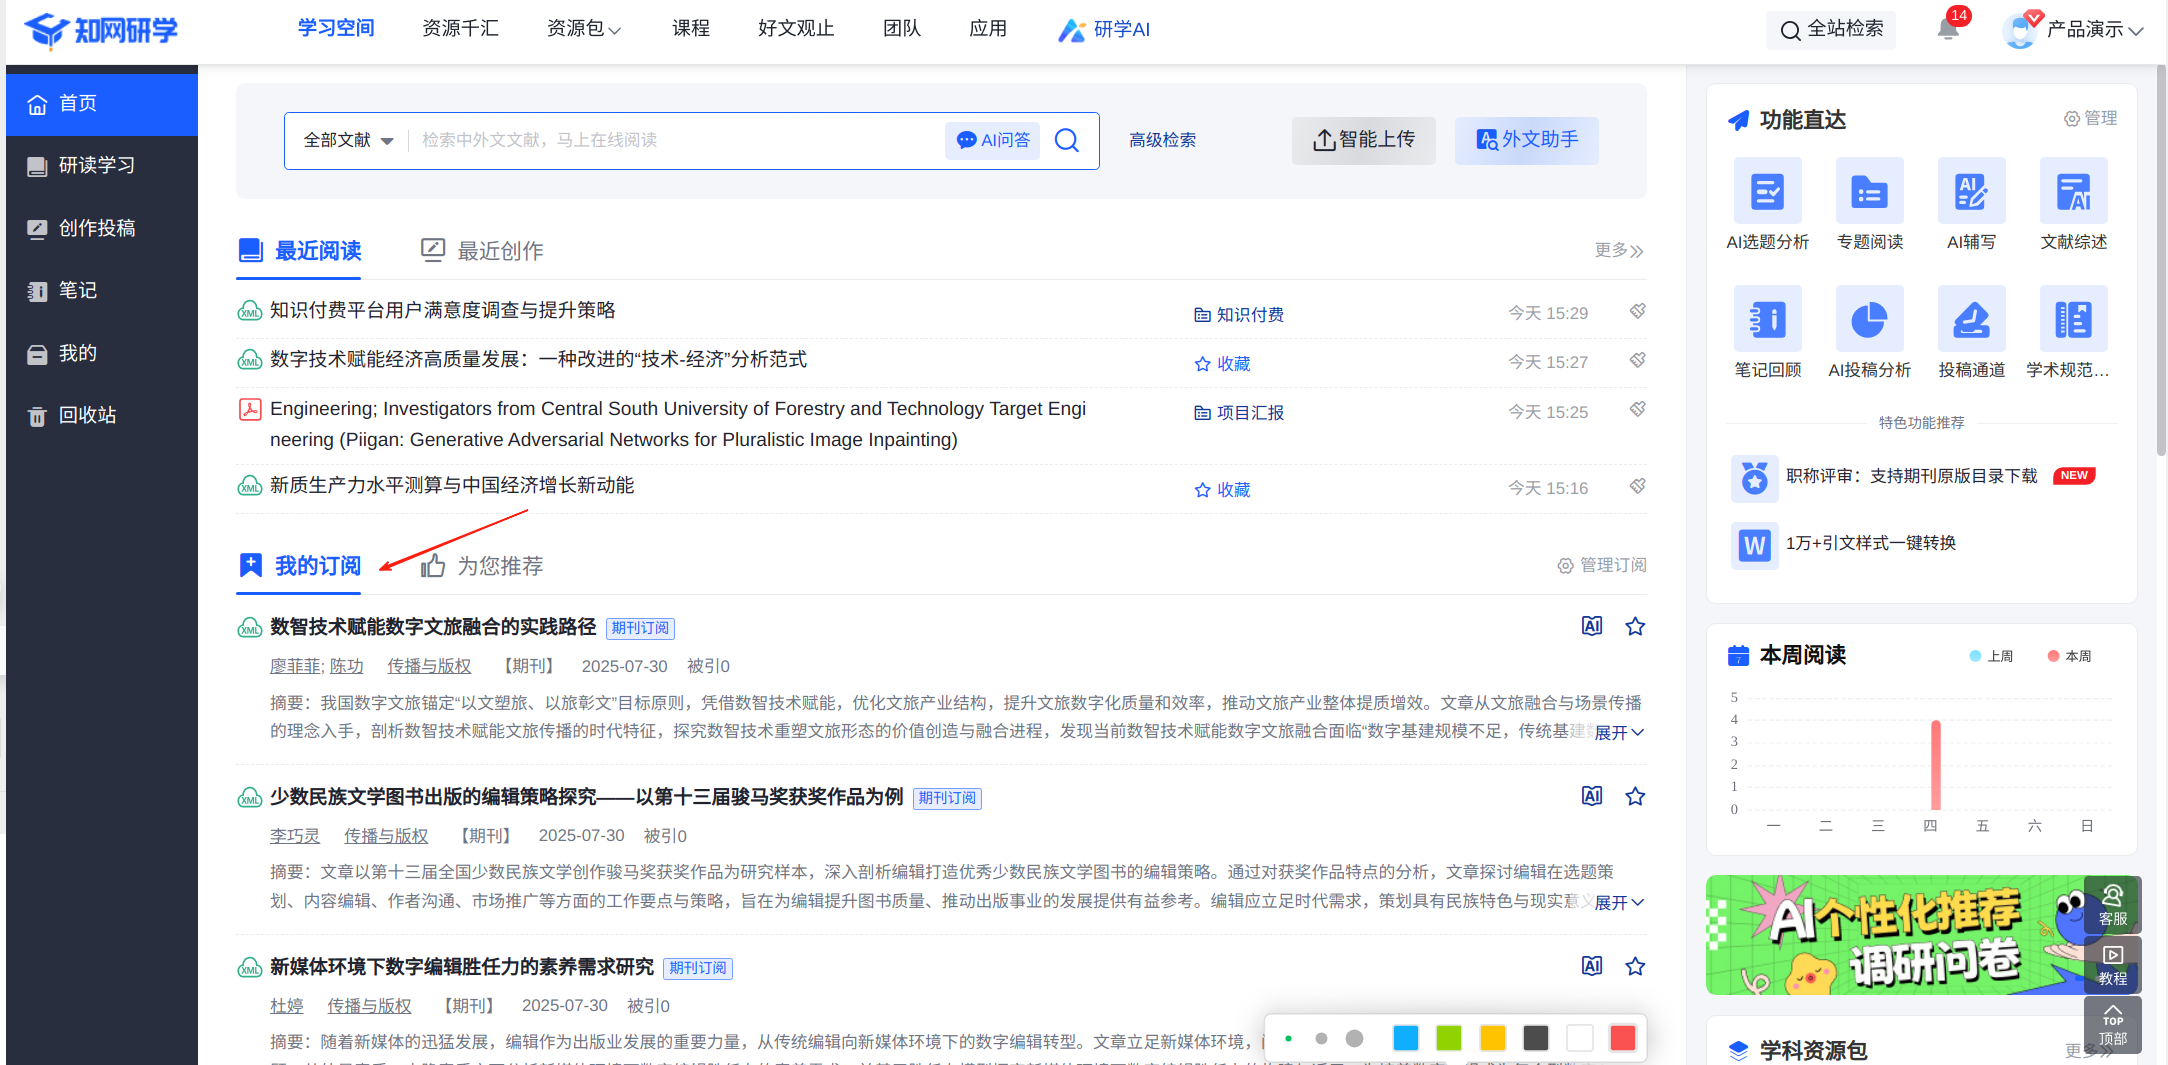This screenshot has height=1065, width=2168.
Task: Select the blue color swatch
Action: [x=1405, y=1038]
